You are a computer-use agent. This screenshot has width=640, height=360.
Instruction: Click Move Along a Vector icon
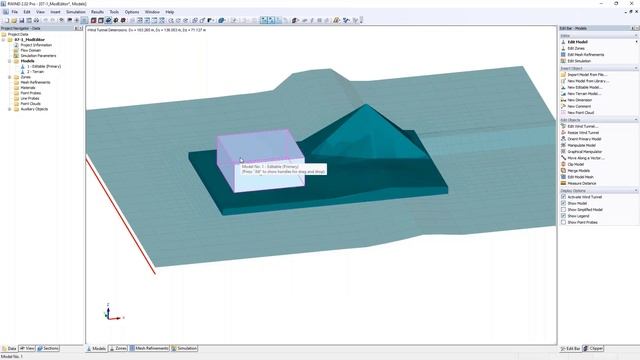tap(563, 158)
